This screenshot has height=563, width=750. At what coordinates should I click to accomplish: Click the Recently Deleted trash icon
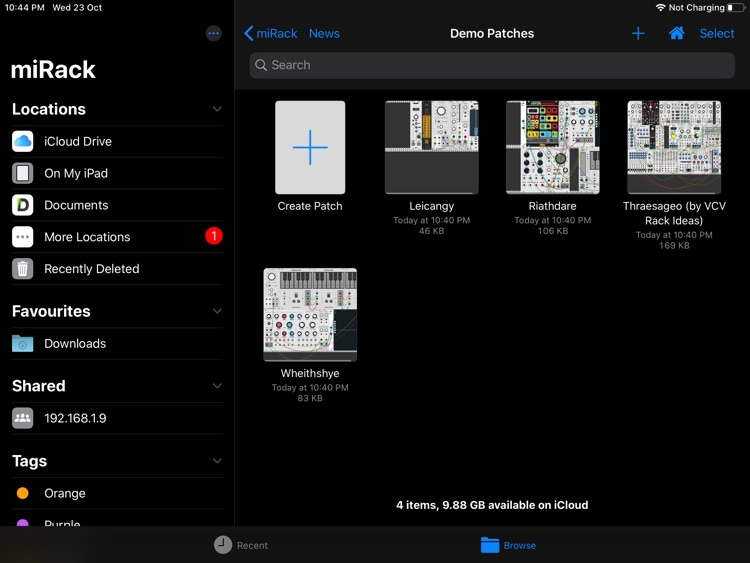click(22, 269)
